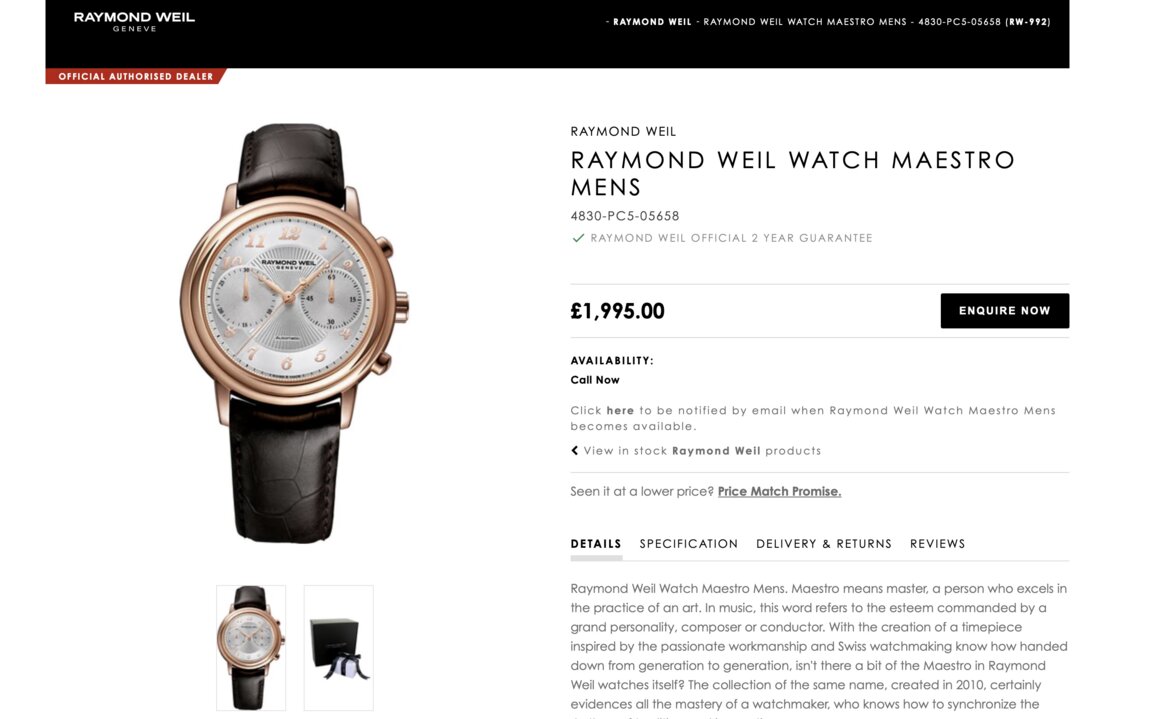Click the RW-992 breadcrumb code
The width and height of the screenshot is (1150, 719).
(x=1028, y=22)
